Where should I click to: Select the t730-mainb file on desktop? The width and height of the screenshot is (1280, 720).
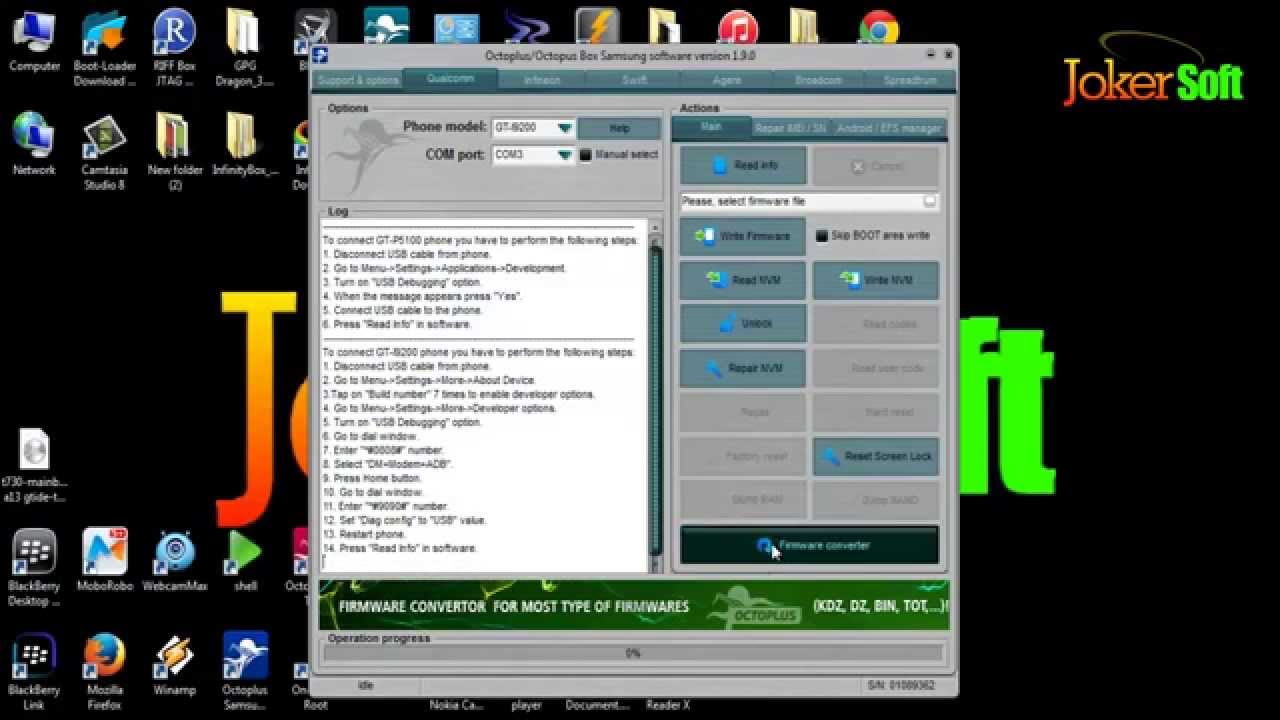(34, 466)
